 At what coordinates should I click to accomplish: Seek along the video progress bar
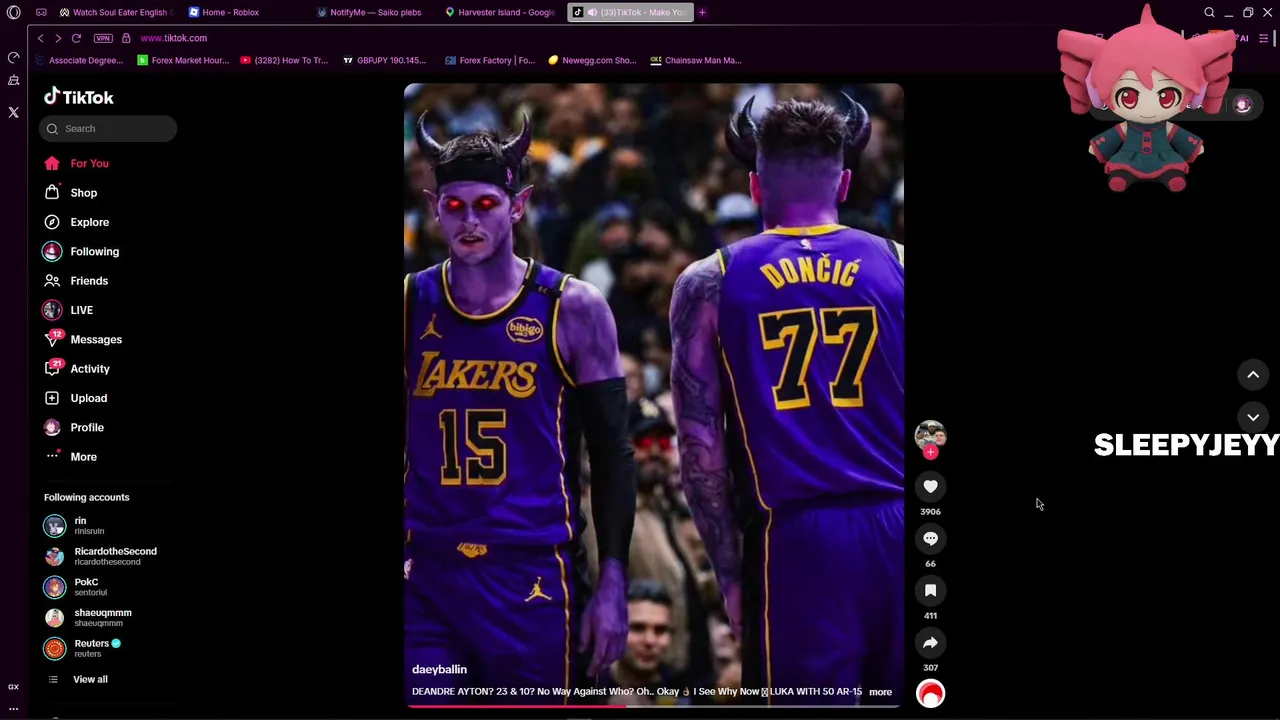[654, 706]
